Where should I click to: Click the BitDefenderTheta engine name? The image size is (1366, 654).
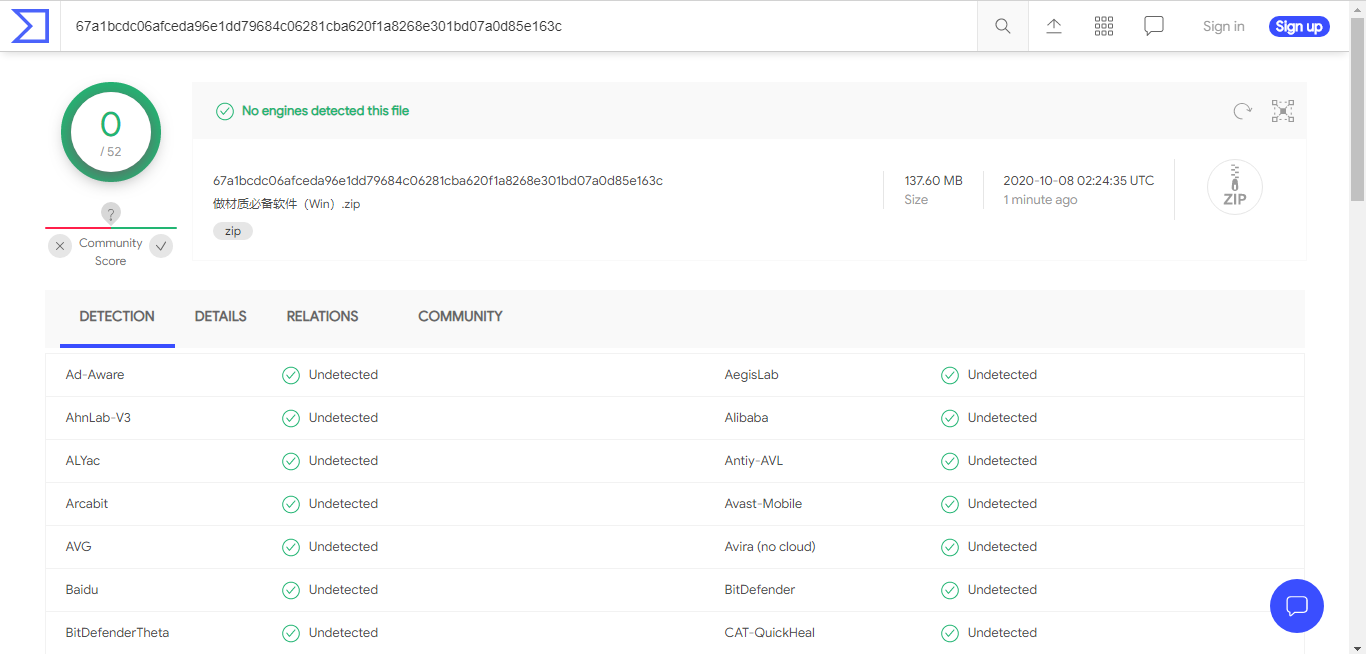click(x=118, y=633)
